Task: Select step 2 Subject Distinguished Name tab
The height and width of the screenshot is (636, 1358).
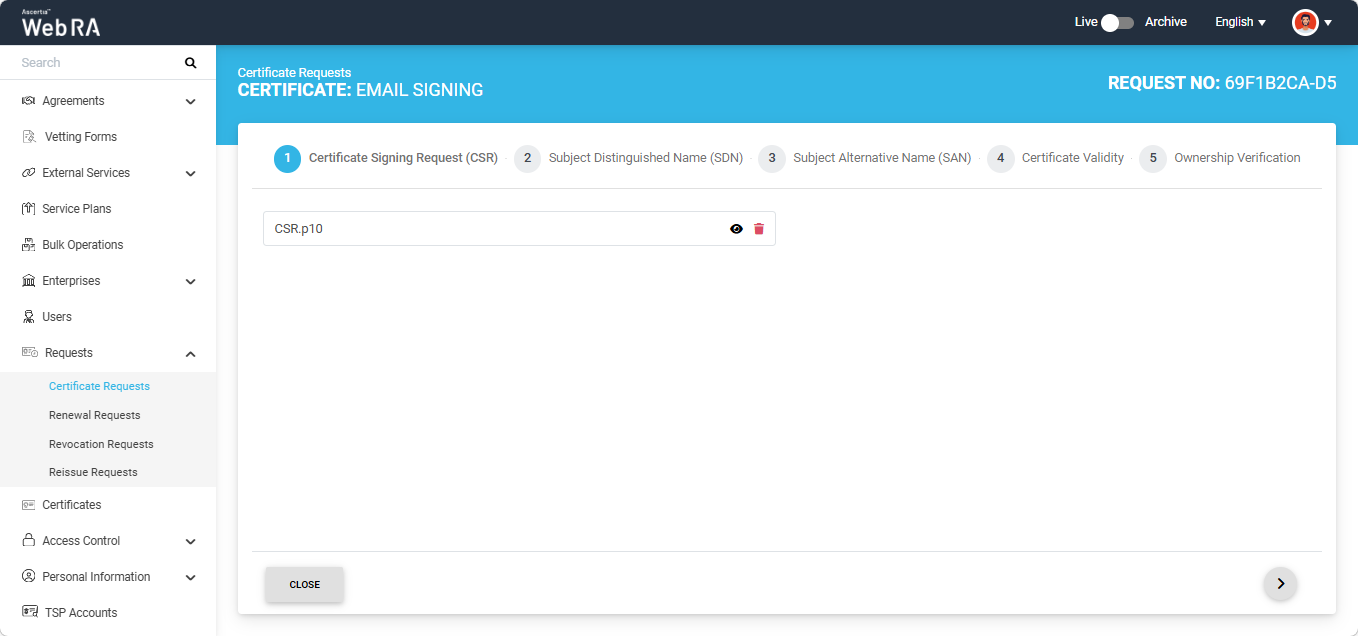Action: click(x=629, y=158)
